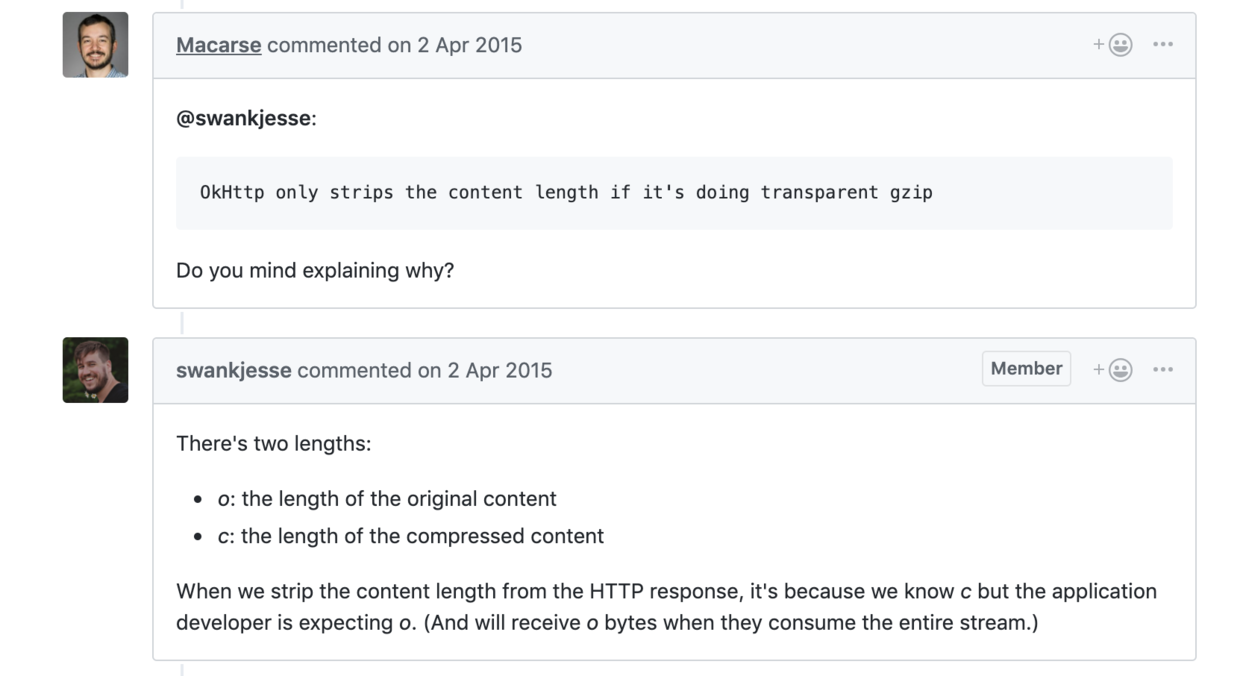
Task: Click the timestamp on Macarse's comment
Action: tap(469, 45)
